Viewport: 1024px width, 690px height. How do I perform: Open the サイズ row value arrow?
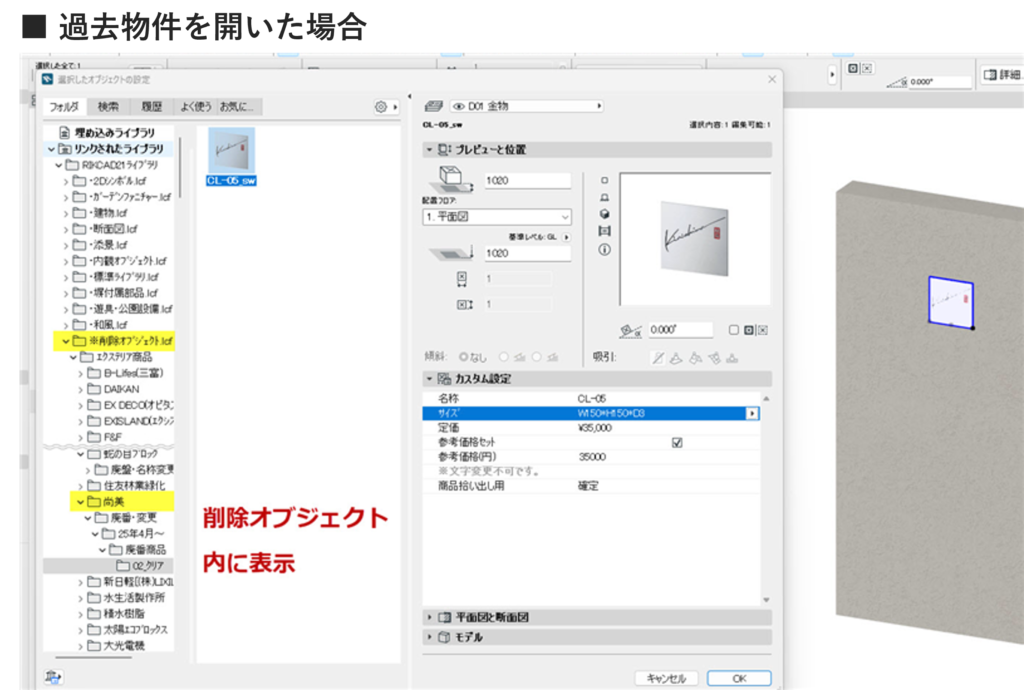(x=752, y=414)
